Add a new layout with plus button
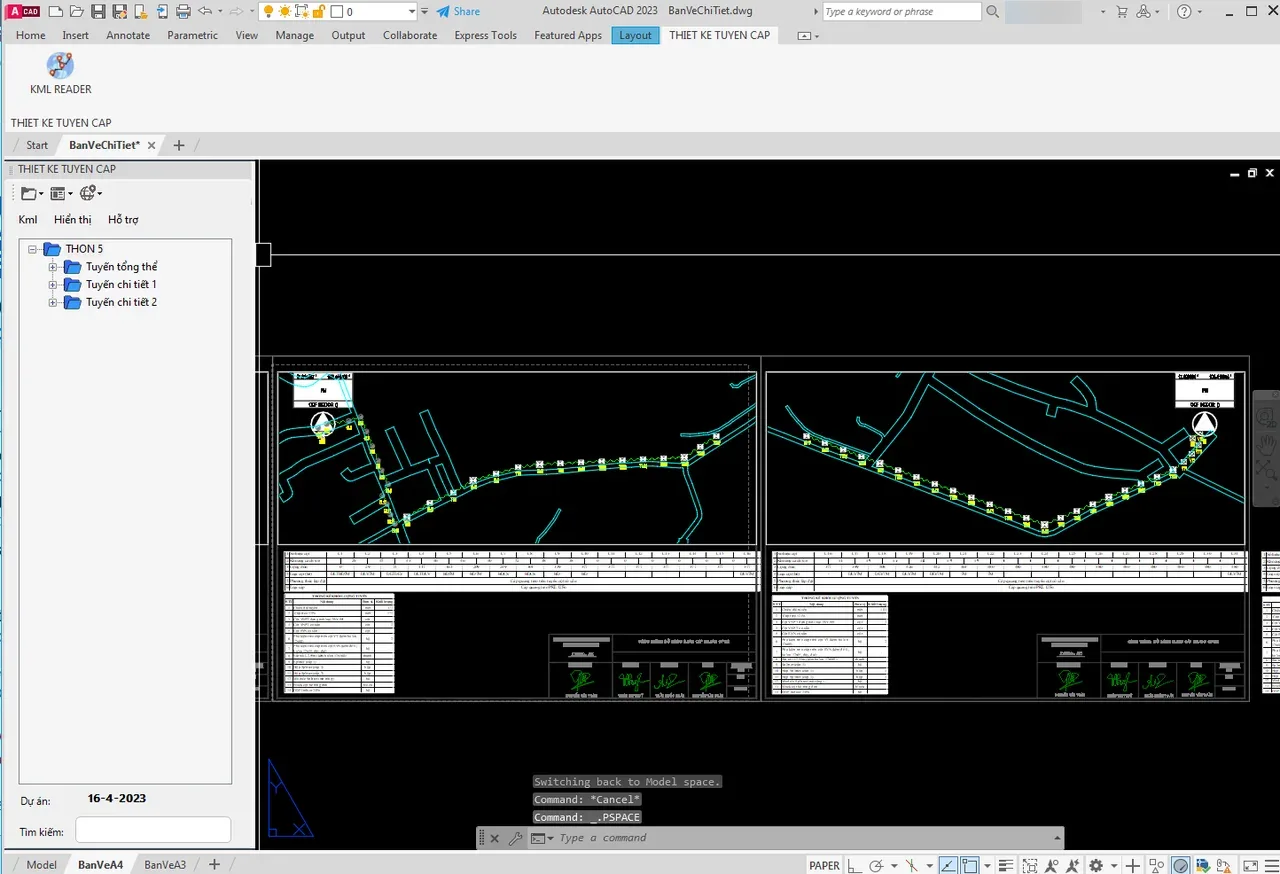Screen dimensions: 1280x874 coord(214,864)
